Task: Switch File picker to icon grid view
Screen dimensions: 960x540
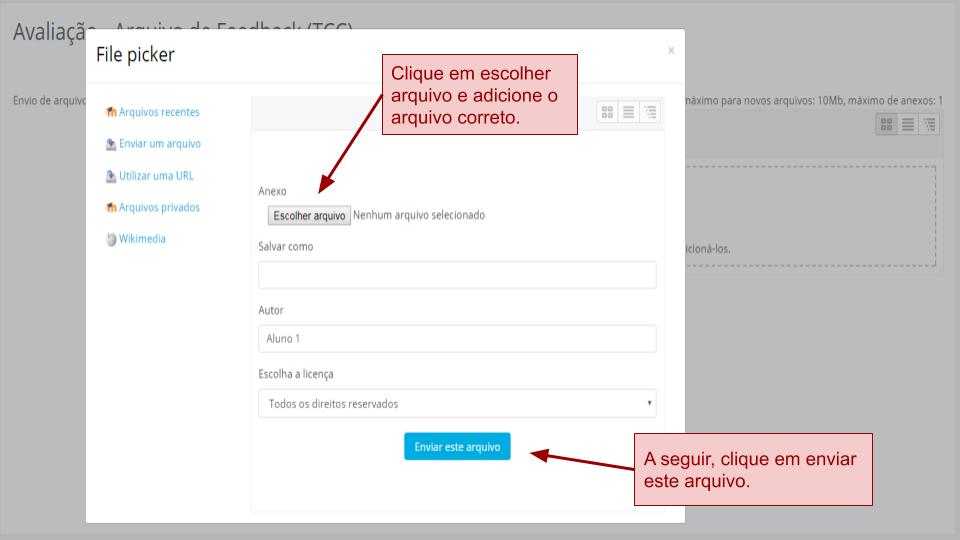Action: coord(607,112)
